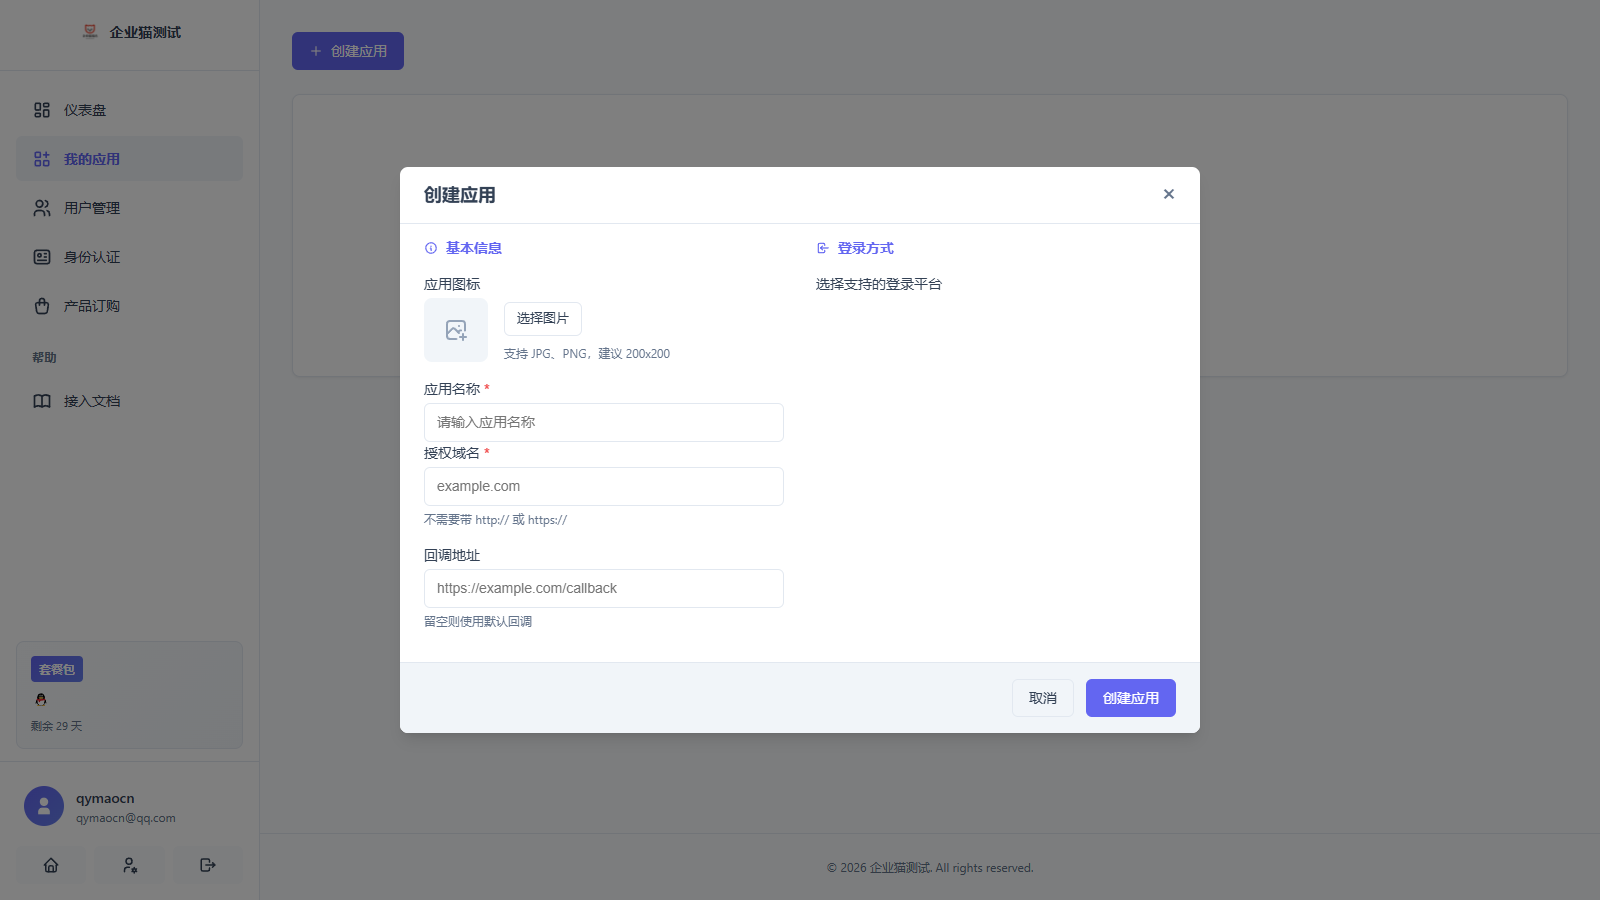This screenshot has height=900, width=1600.
Task: Close the 创建应用 dialog
Action: pyautogui.click(x=1169, y=194)
